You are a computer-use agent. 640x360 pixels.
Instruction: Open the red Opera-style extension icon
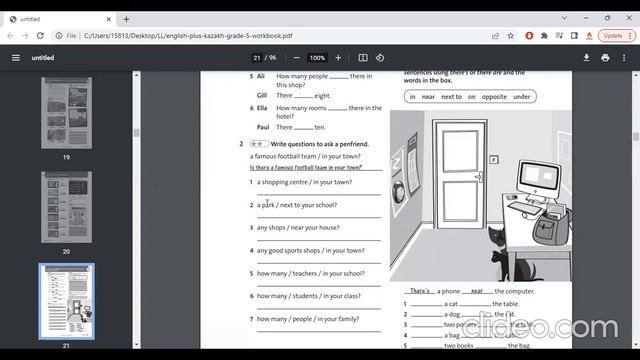529,36
